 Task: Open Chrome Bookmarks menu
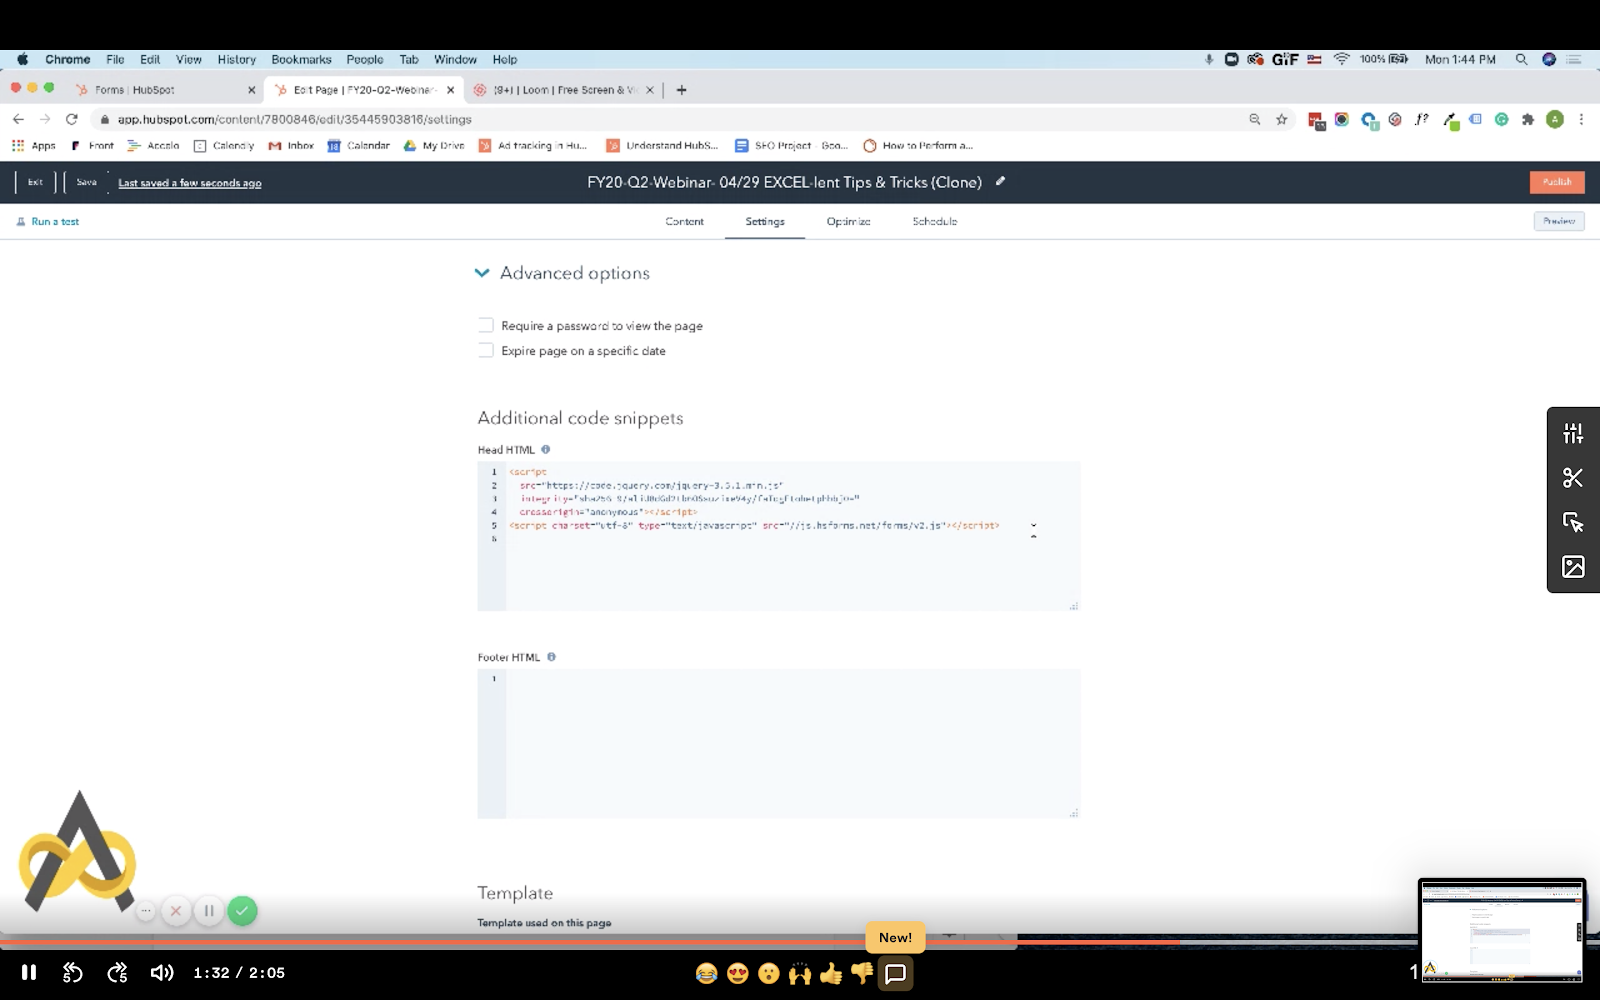point(301,59)
